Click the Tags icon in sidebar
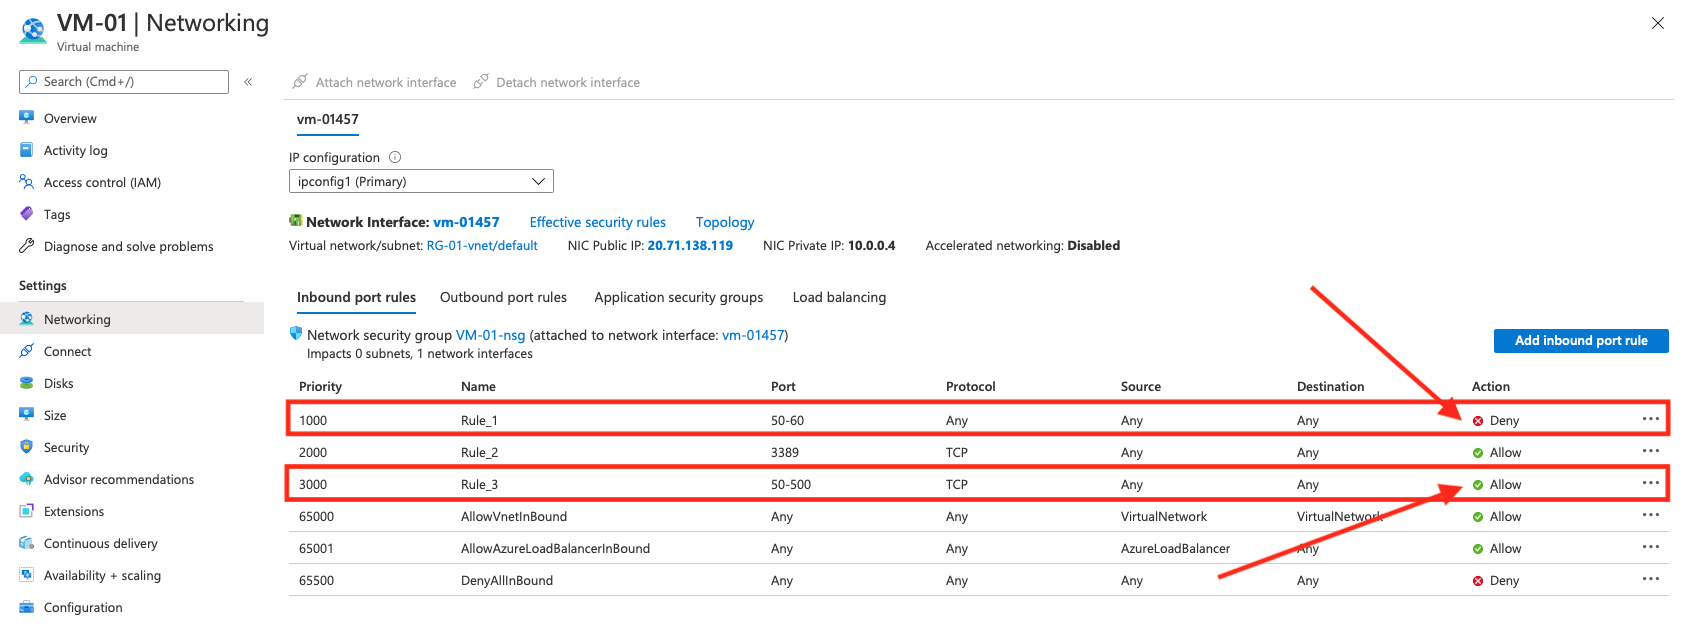The height and width of the screenshot is (627, 1687). (27, 214)
